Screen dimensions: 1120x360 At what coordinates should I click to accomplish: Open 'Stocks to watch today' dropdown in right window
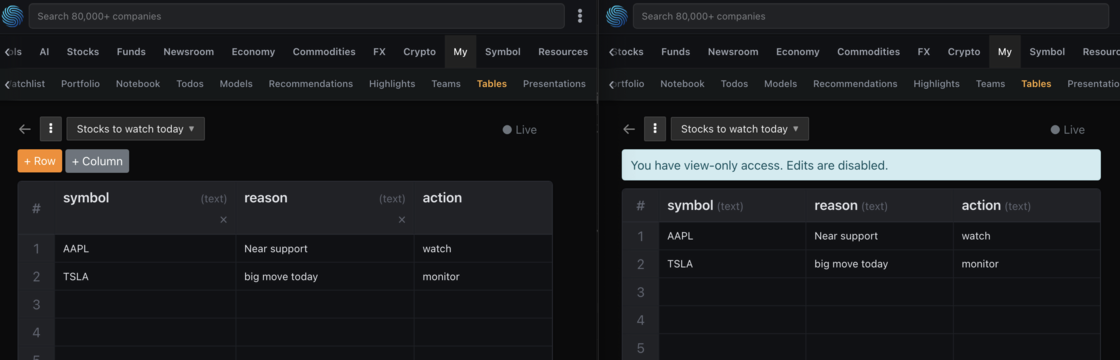pyautogui.click(x=740, y=129)
